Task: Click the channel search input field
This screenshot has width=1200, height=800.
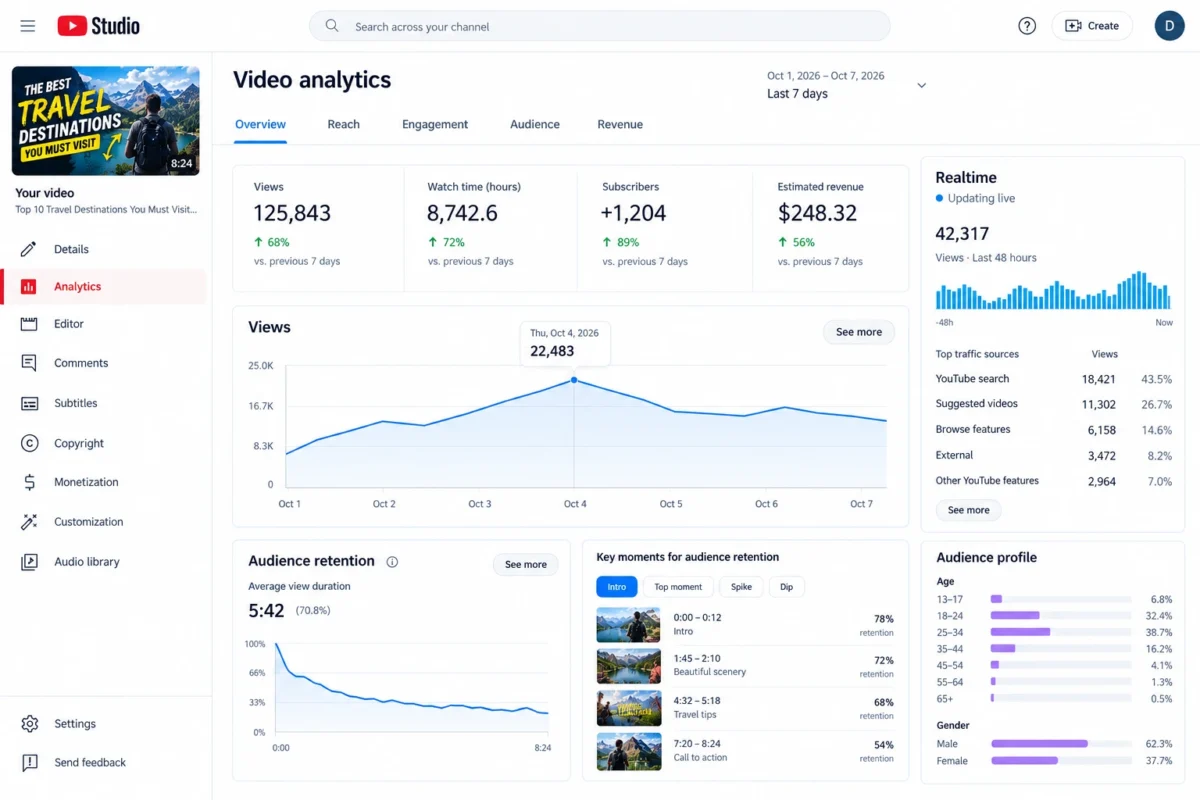Action: 600,26
